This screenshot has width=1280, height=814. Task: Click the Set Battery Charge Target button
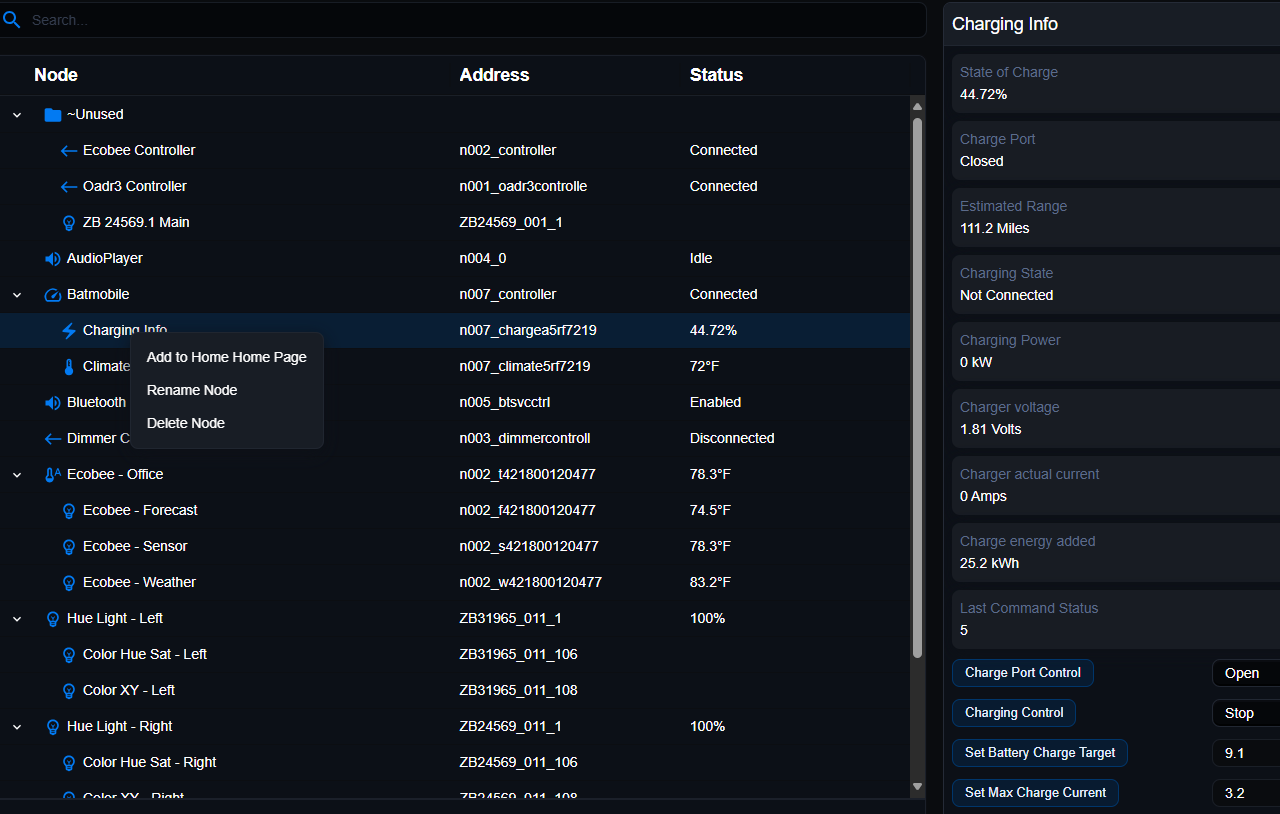(x=1040, y=752)
